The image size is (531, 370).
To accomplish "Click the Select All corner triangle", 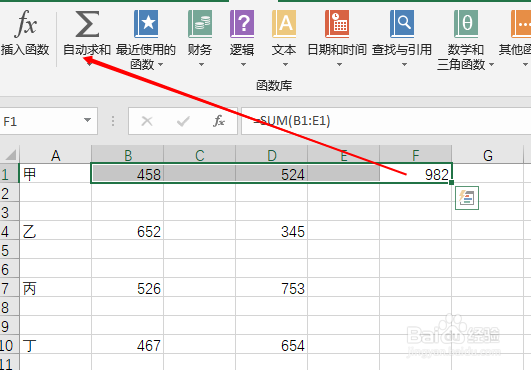I will 10,155.
